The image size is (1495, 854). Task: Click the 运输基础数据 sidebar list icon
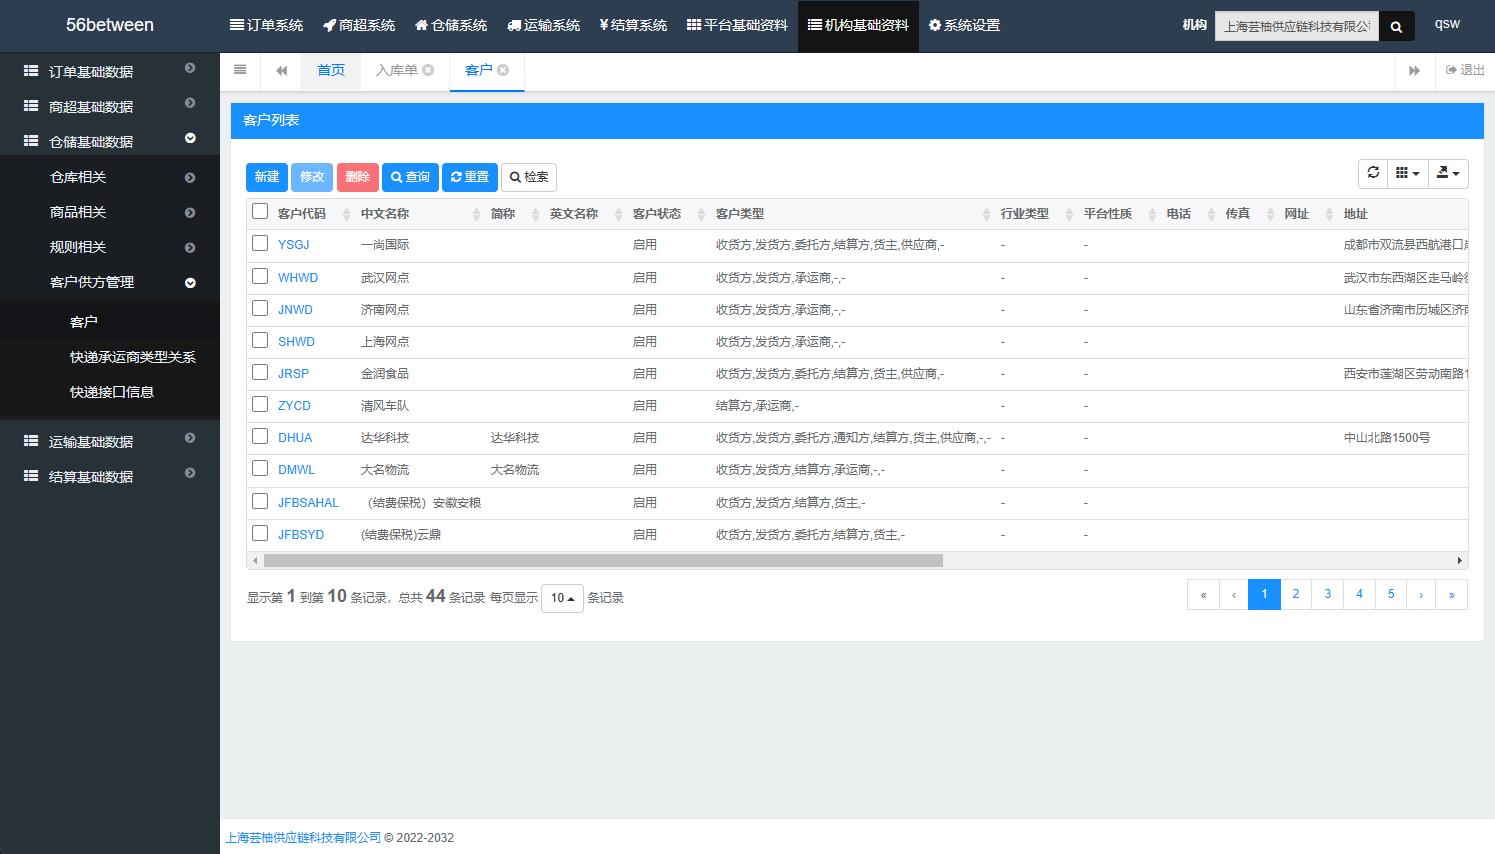[x=31, y=441]
